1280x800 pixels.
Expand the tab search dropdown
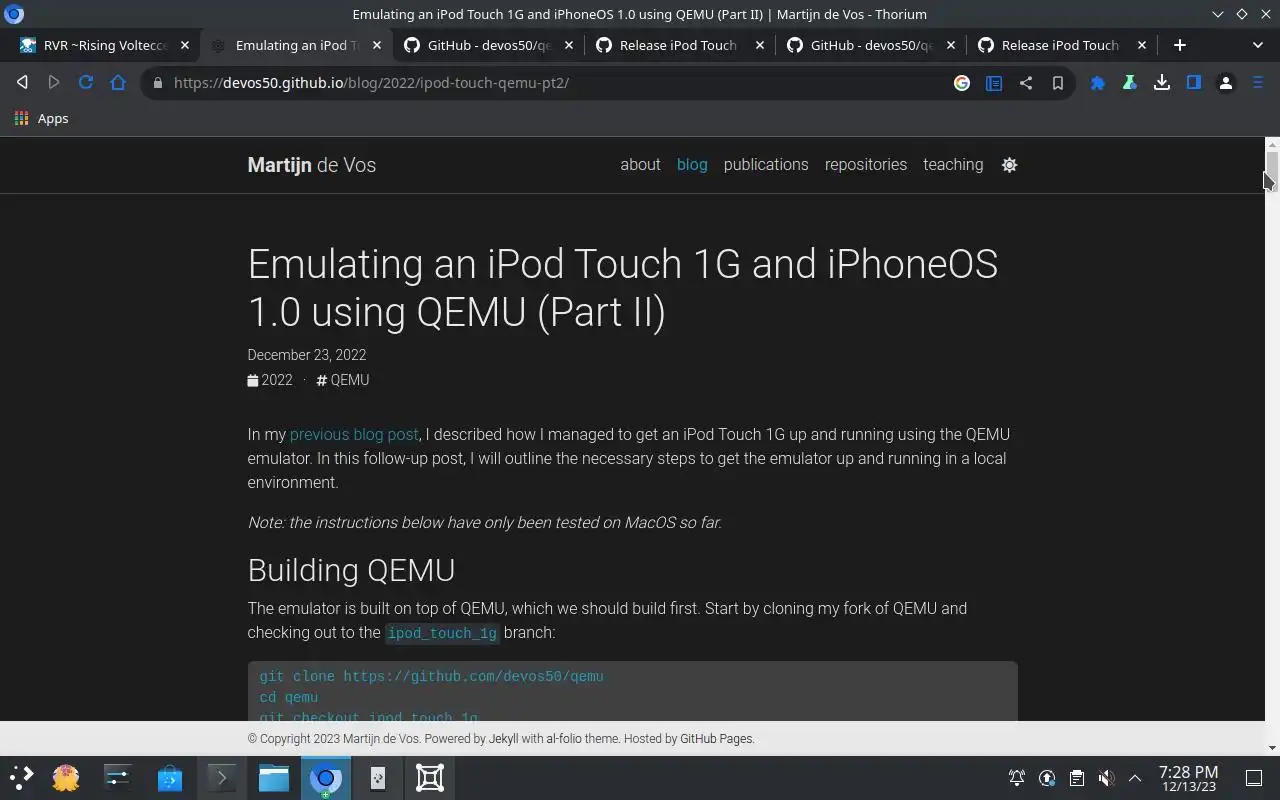point(1258,45)
